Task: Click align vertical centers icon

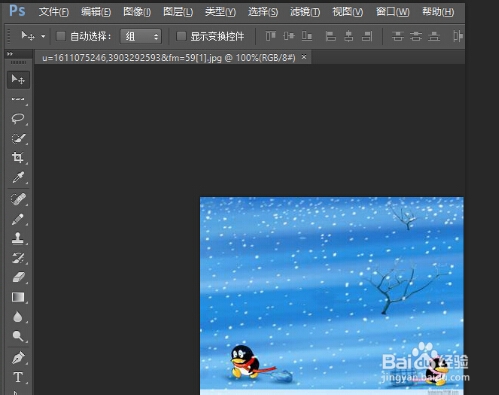Action: [x=289, y=36]
